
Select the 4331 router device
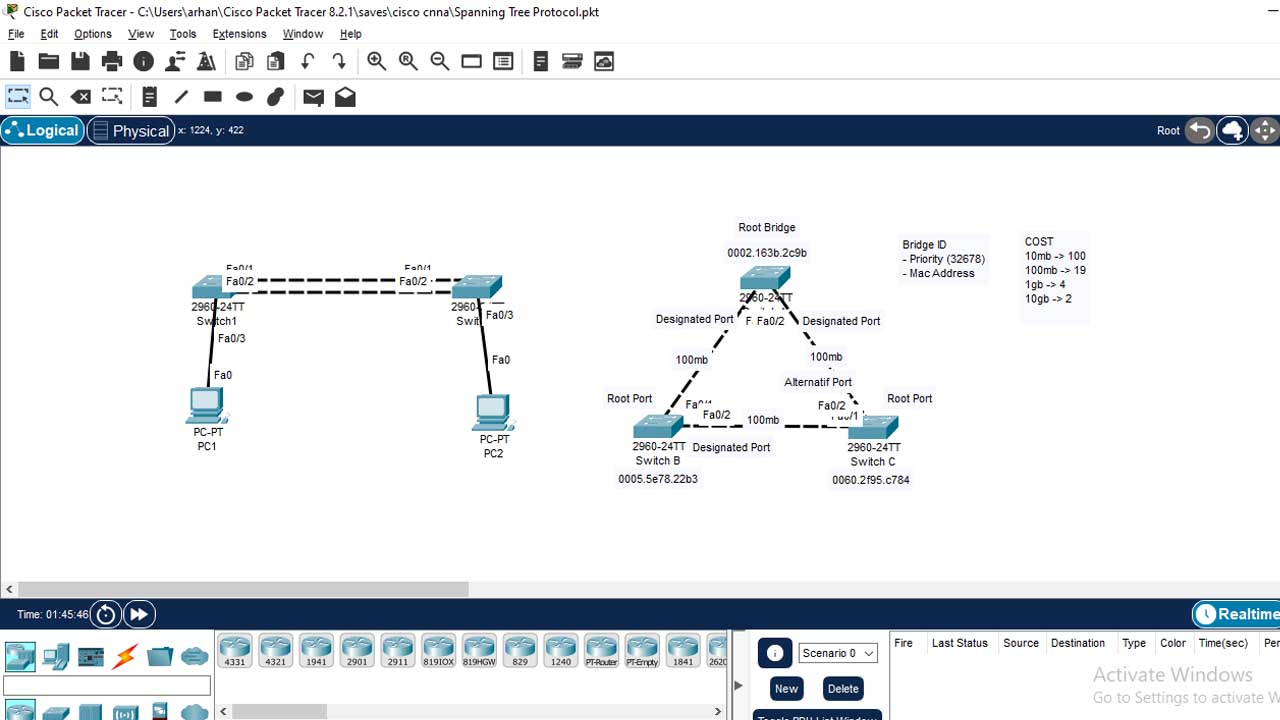point(235,650)
